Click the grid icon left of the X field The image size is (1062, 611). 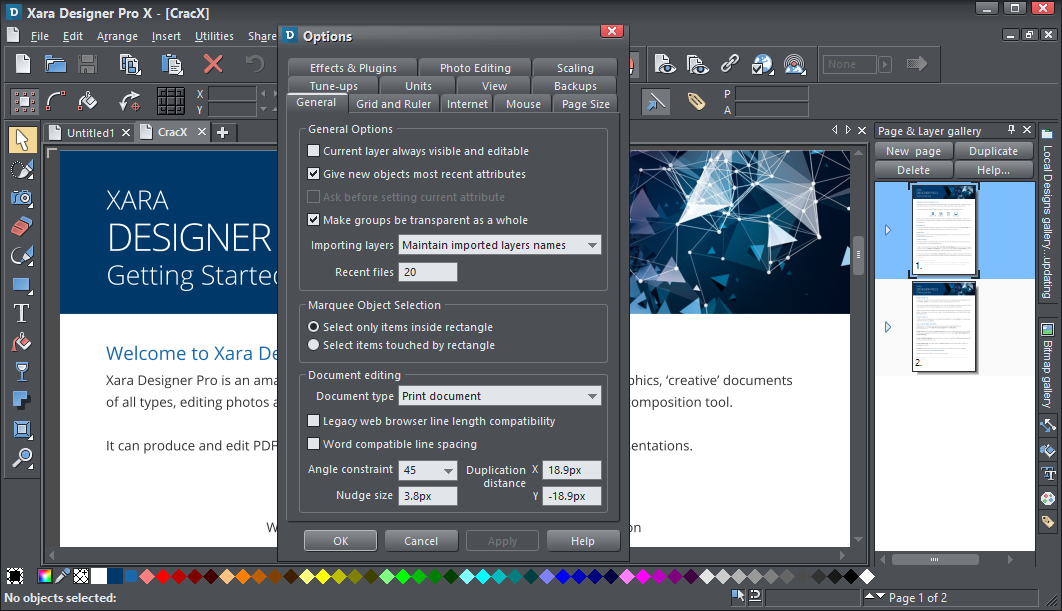[x=171, y=102]
